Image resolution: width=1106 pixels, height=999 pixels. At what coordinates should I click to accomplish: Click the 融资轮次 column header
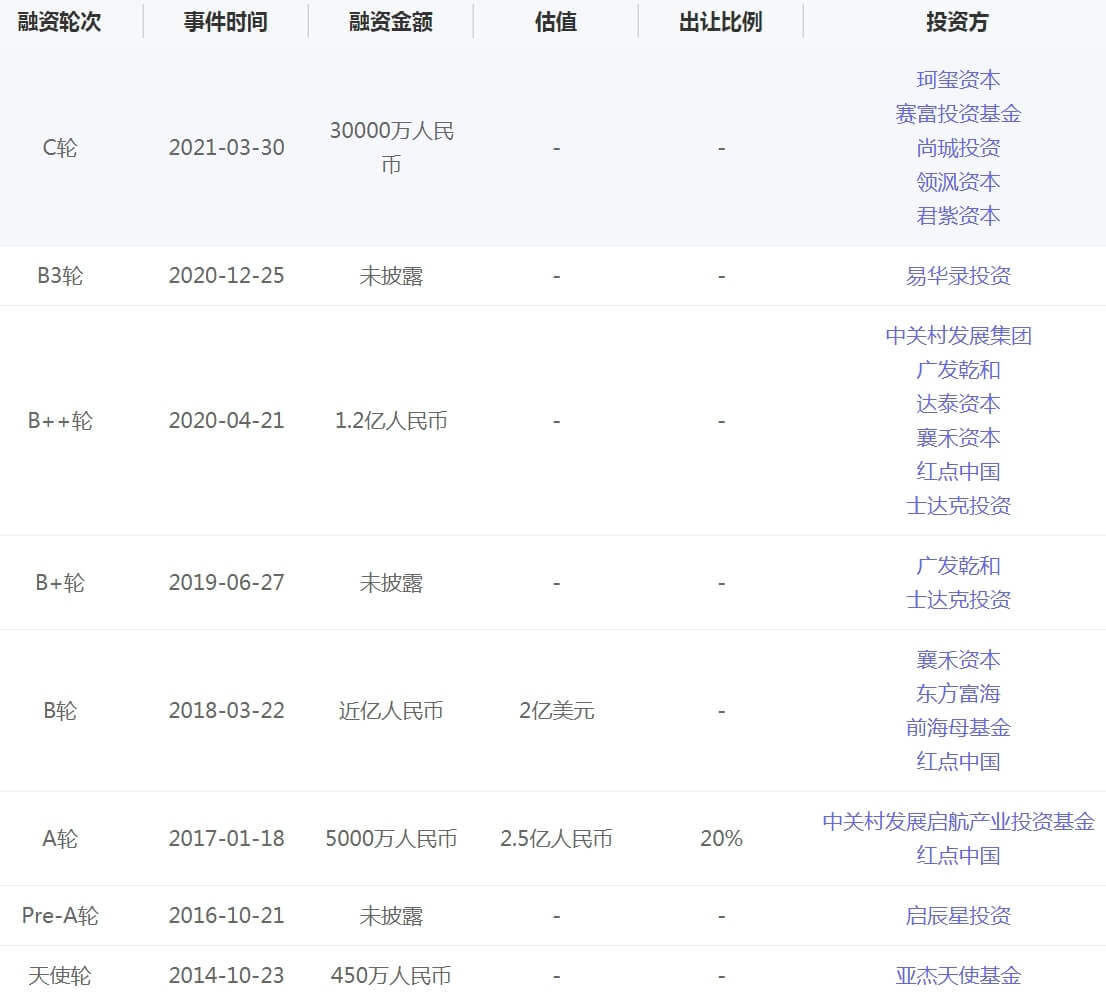[59, 22]
